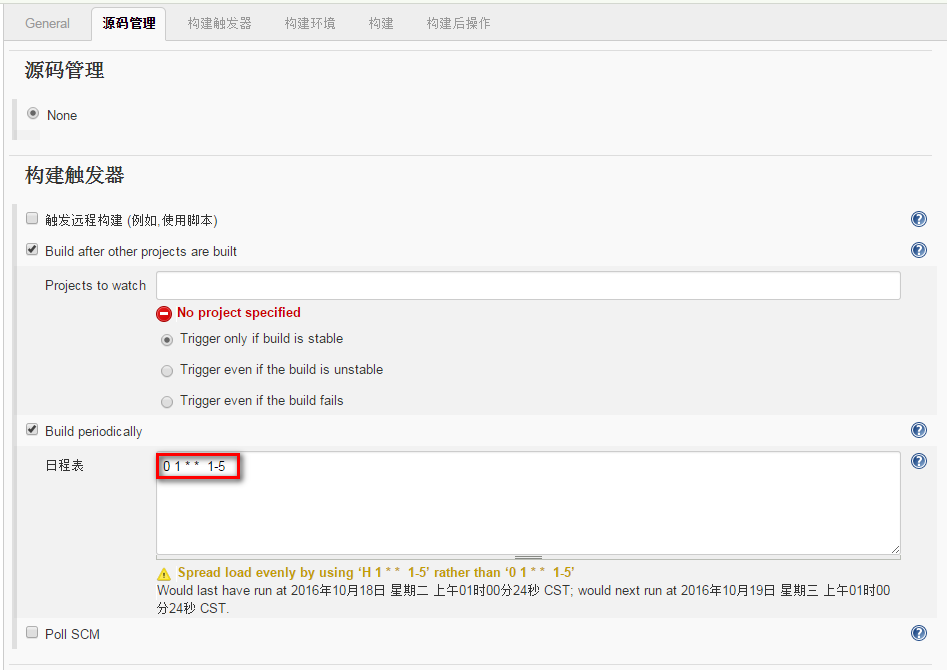The width and height of the screenshot is (947, 670).
Task: Open help icon for Poll SCM
Action: pyautogui.click(x=919, y=633)
